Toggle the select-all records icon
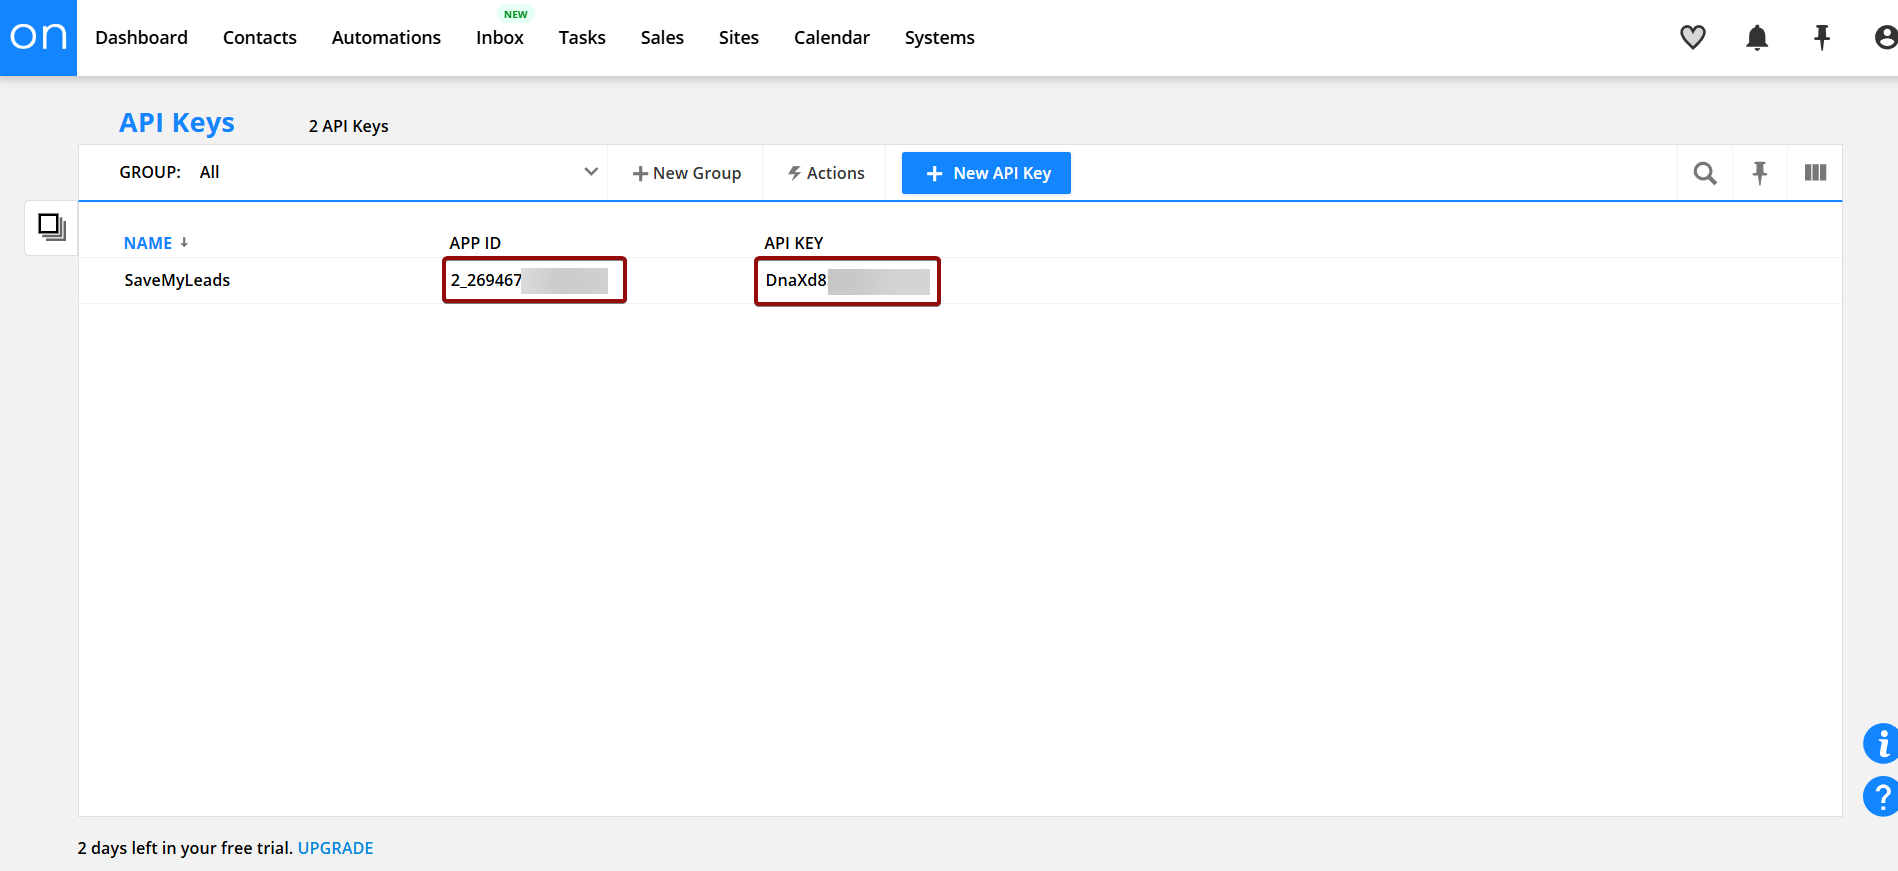The image size is (1898, 871). coord(51,227)
